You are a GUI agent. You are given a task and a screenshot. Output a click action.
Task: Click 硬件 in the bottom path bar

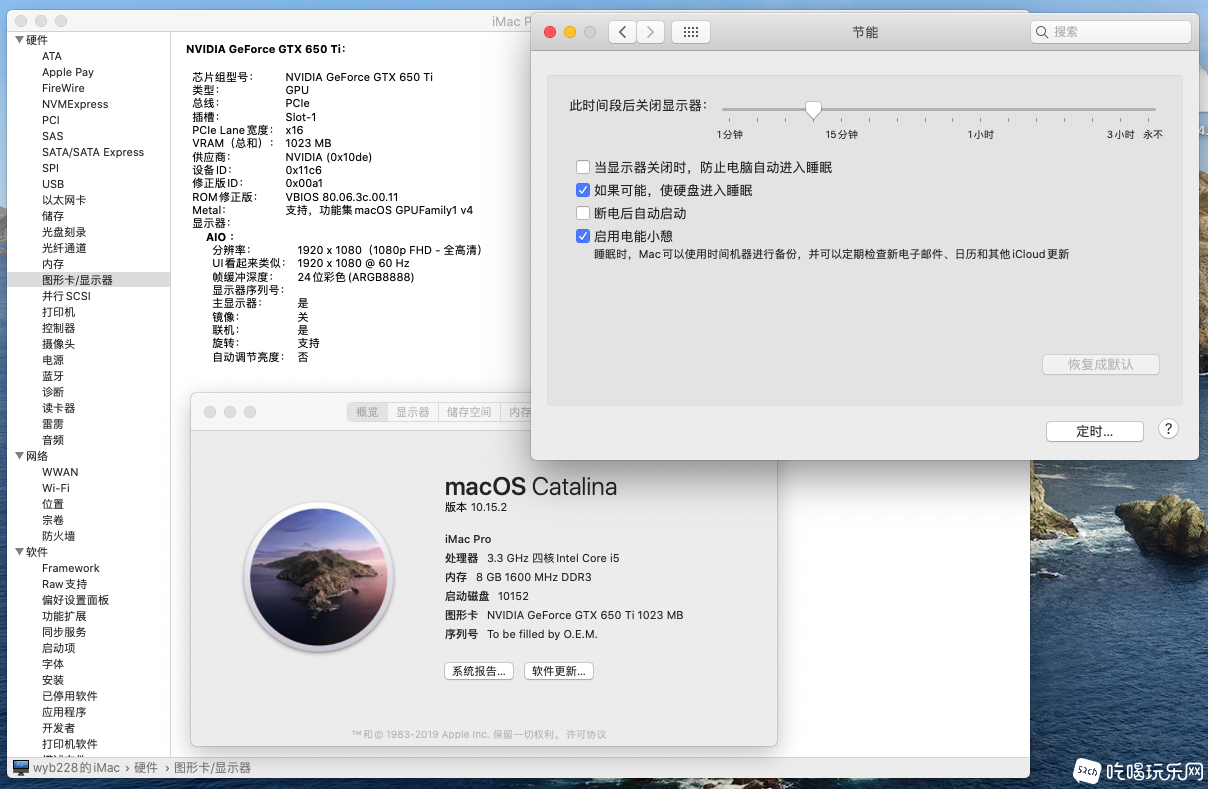tap(146, 768)
